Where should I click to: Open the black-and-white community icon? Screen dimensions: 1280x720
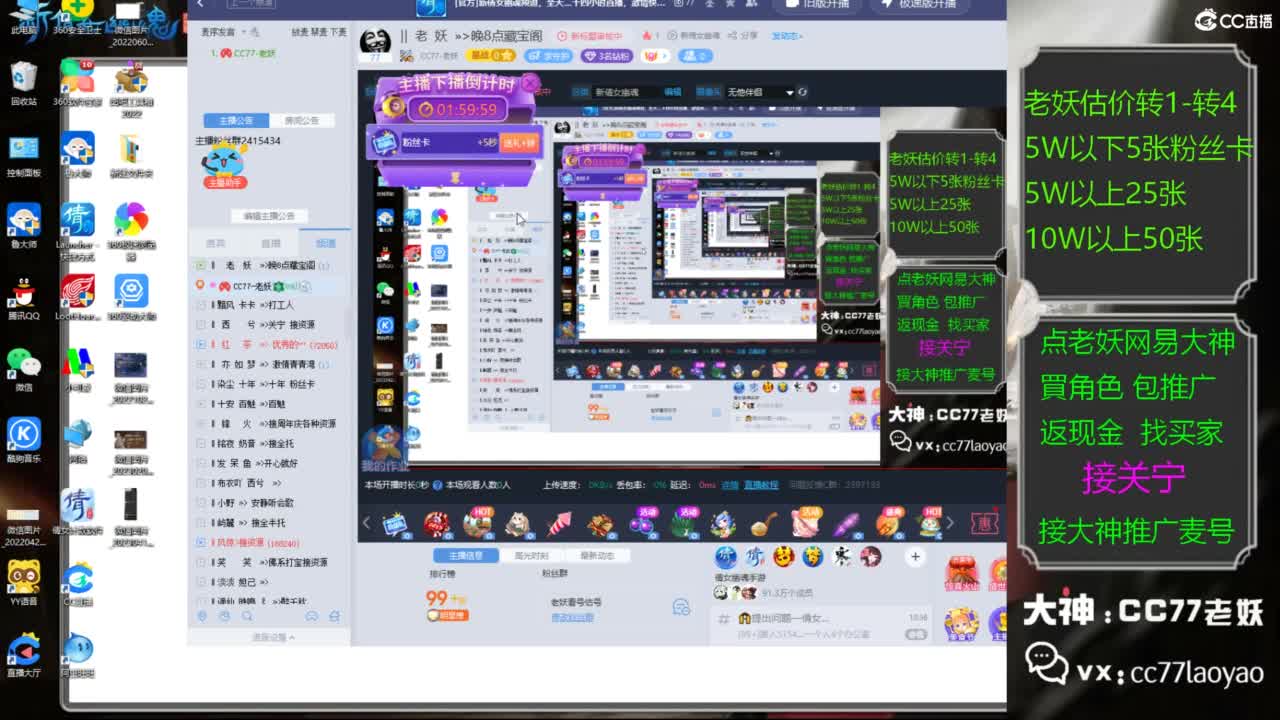click(x=842, y=556)
